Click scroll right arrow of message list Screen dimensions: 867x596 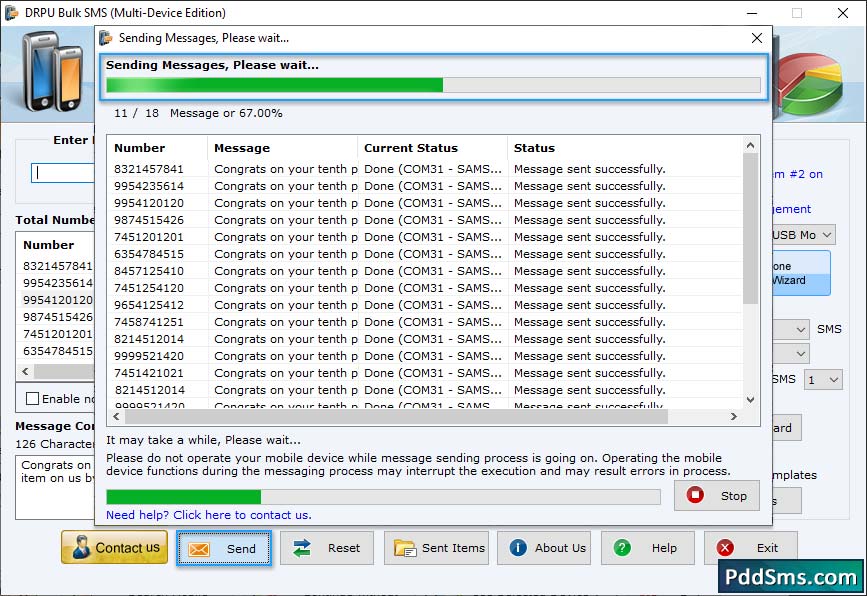click(734, 416)
